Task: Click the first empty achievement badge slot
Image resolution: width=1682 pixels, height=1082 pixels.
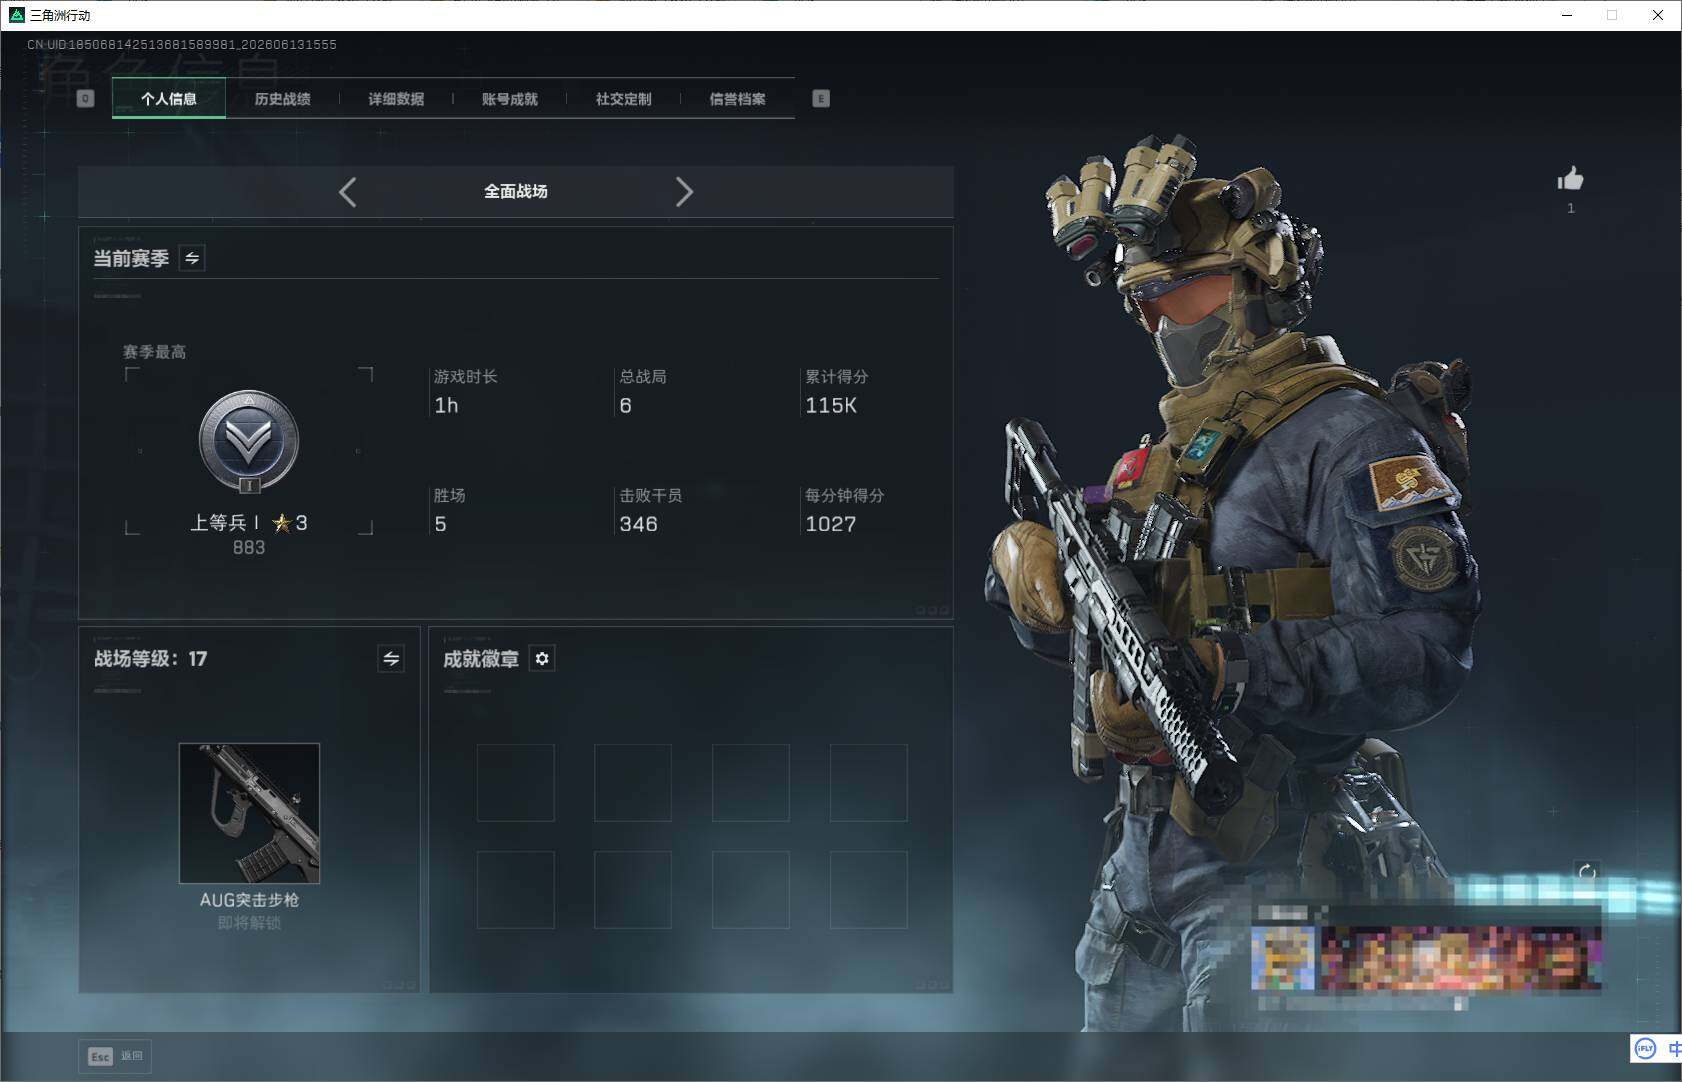Action: point(516,783)
